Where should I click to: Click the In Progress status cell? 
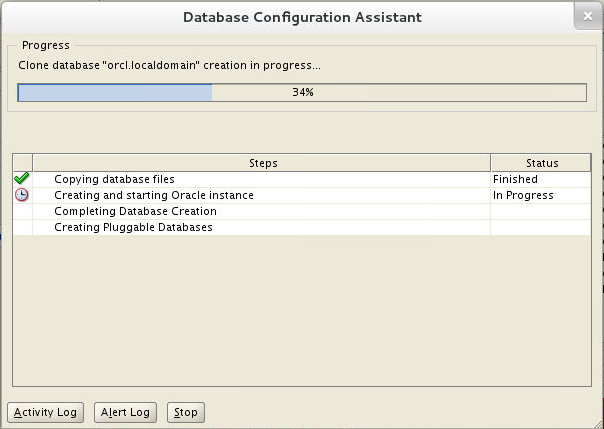[x=540, y=195]
